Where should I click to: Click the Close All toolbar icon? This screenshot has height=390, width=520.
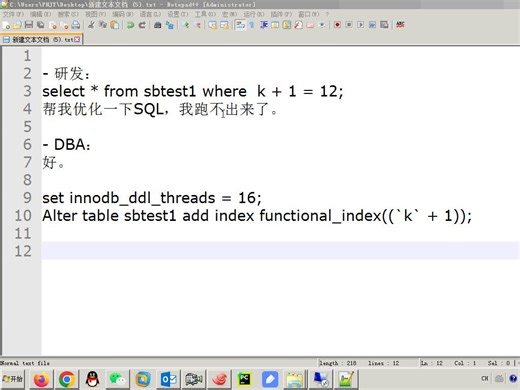coord(65,25)
